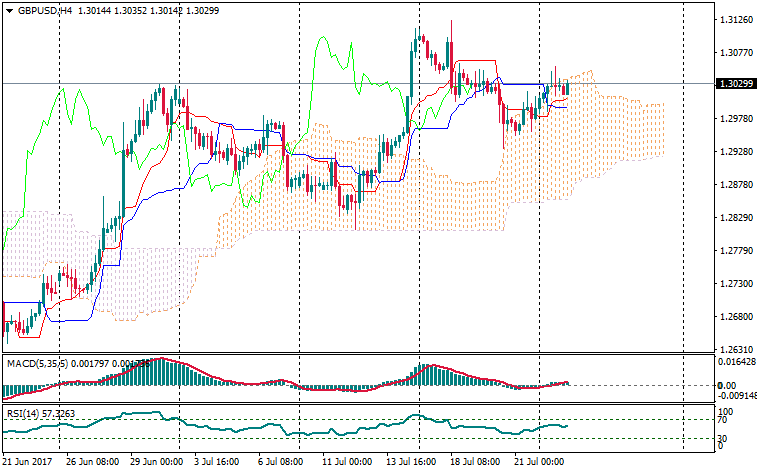Image resolution: width=757 pixels, height=473 pixels.
Task: Click the 1.26800 price axis label
Action: tap(735, 317)
